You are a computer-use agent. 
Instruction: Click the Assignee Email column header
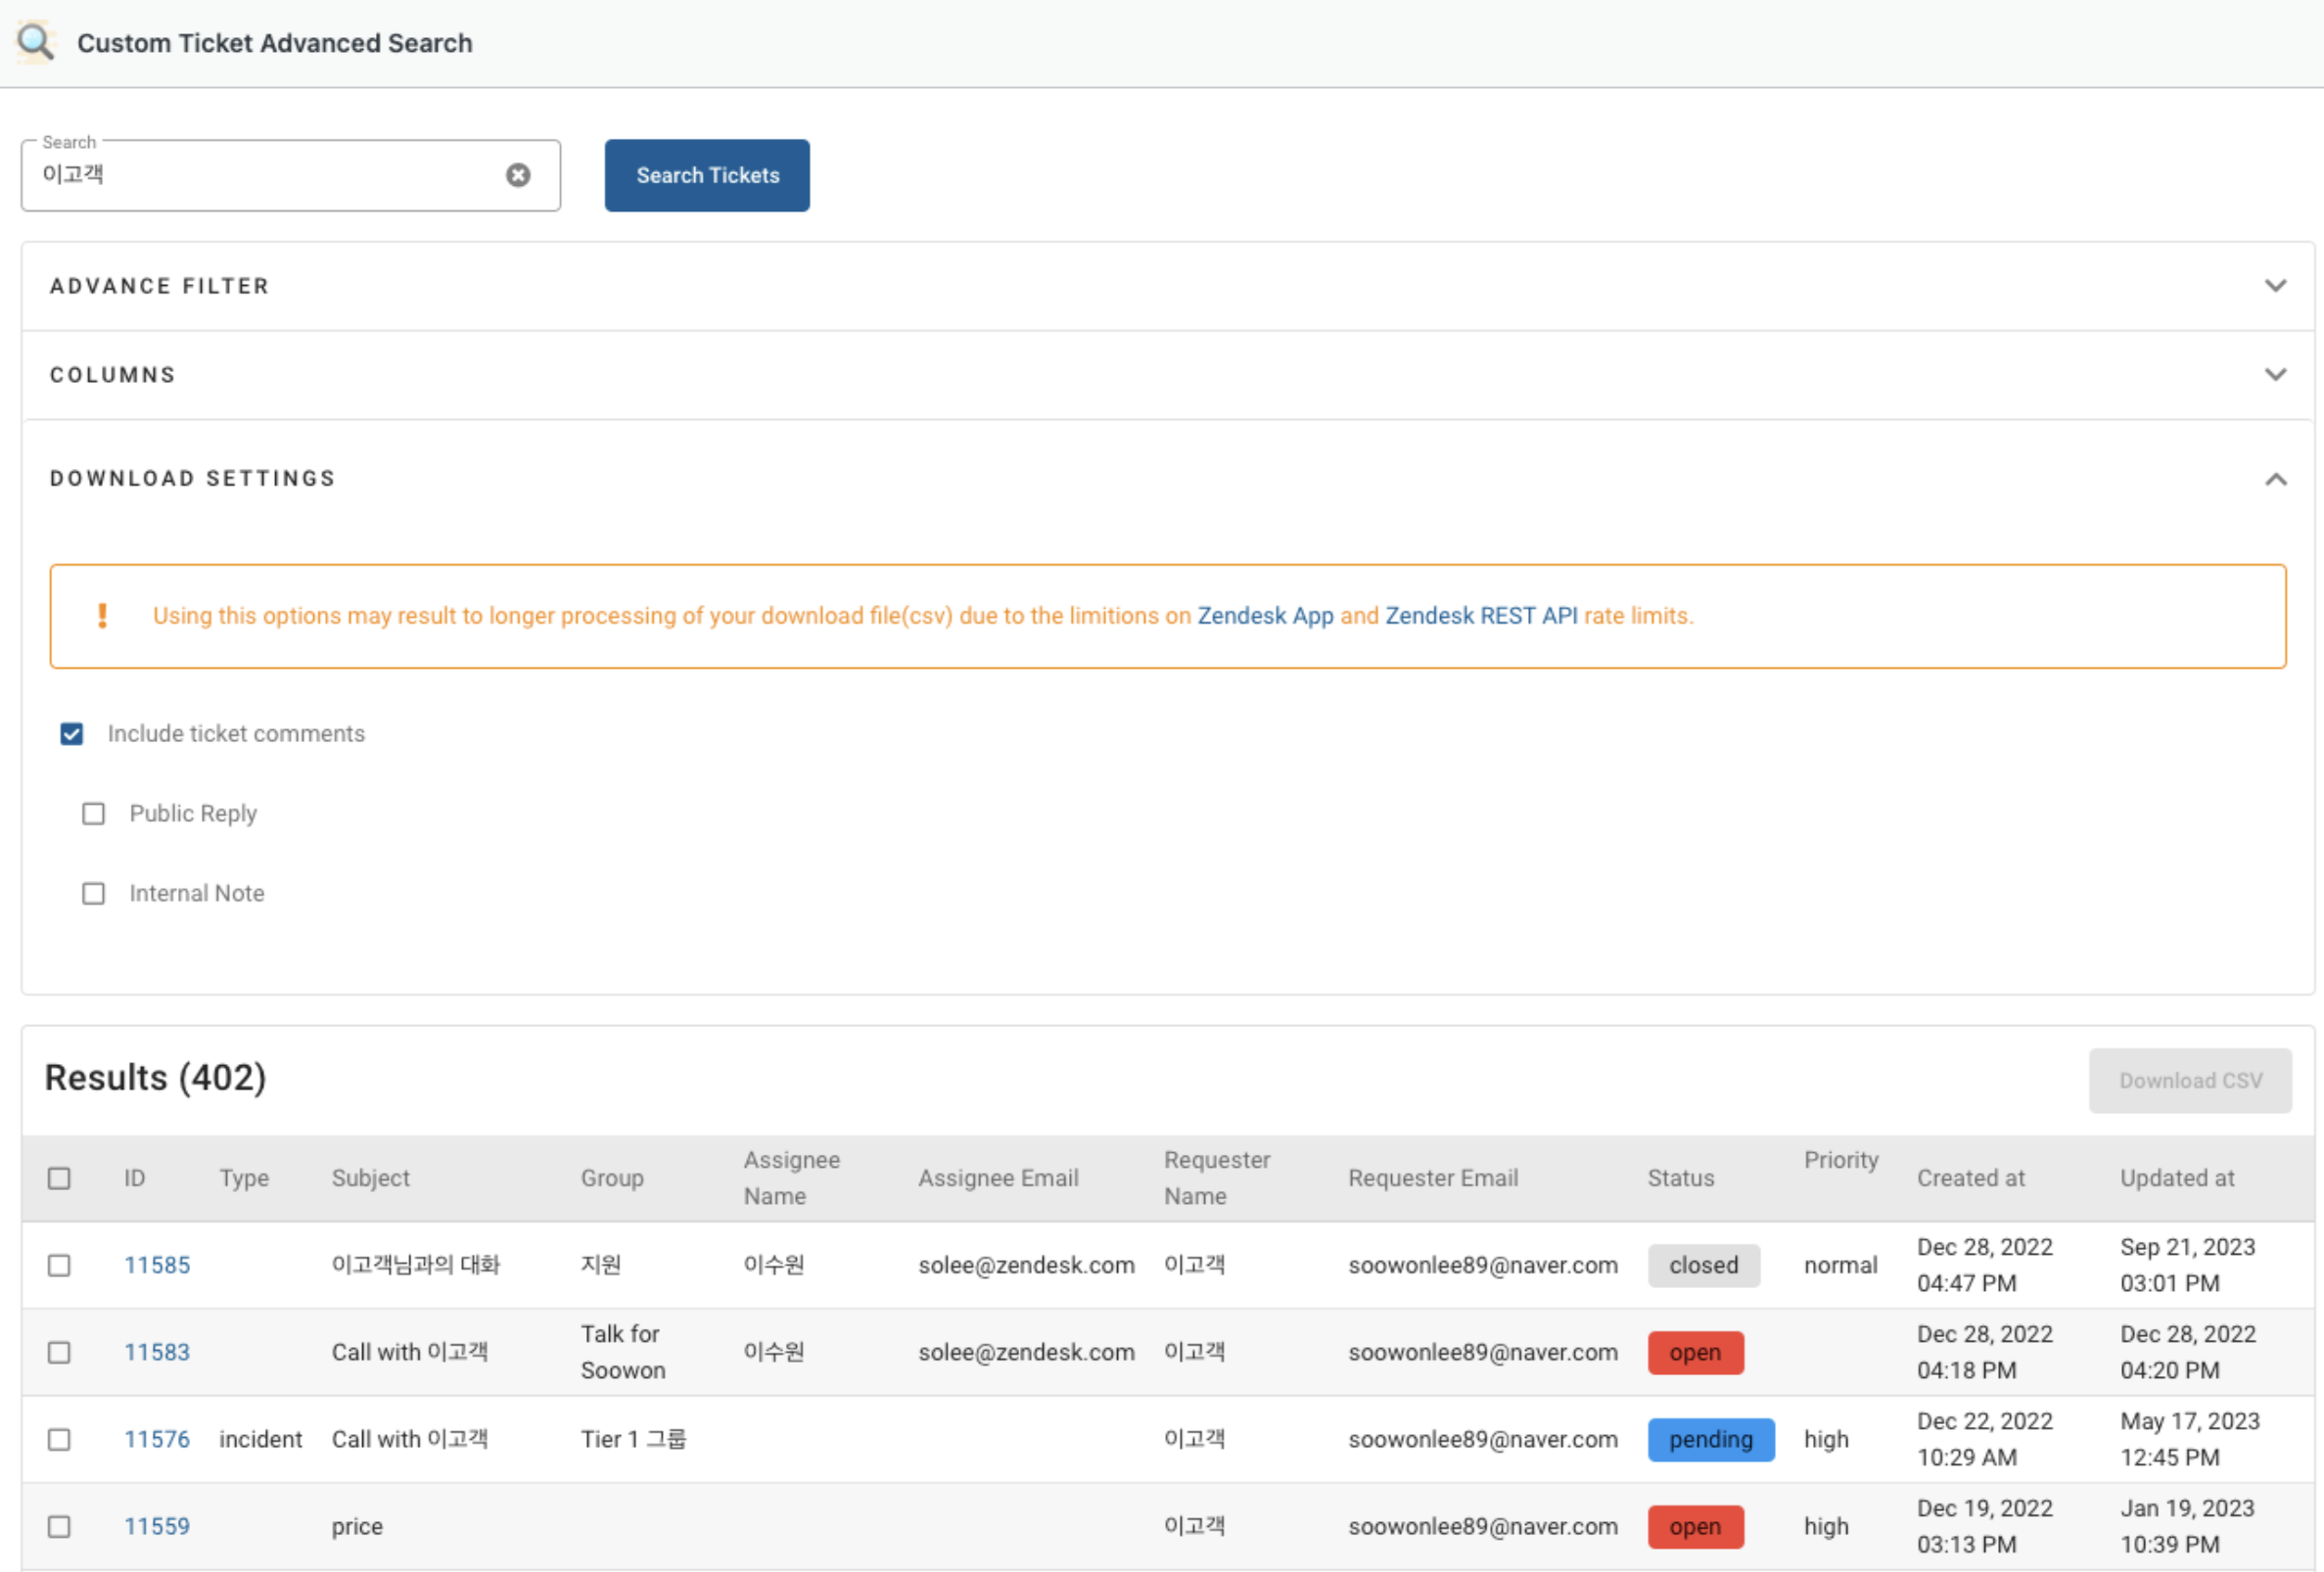998,1178
